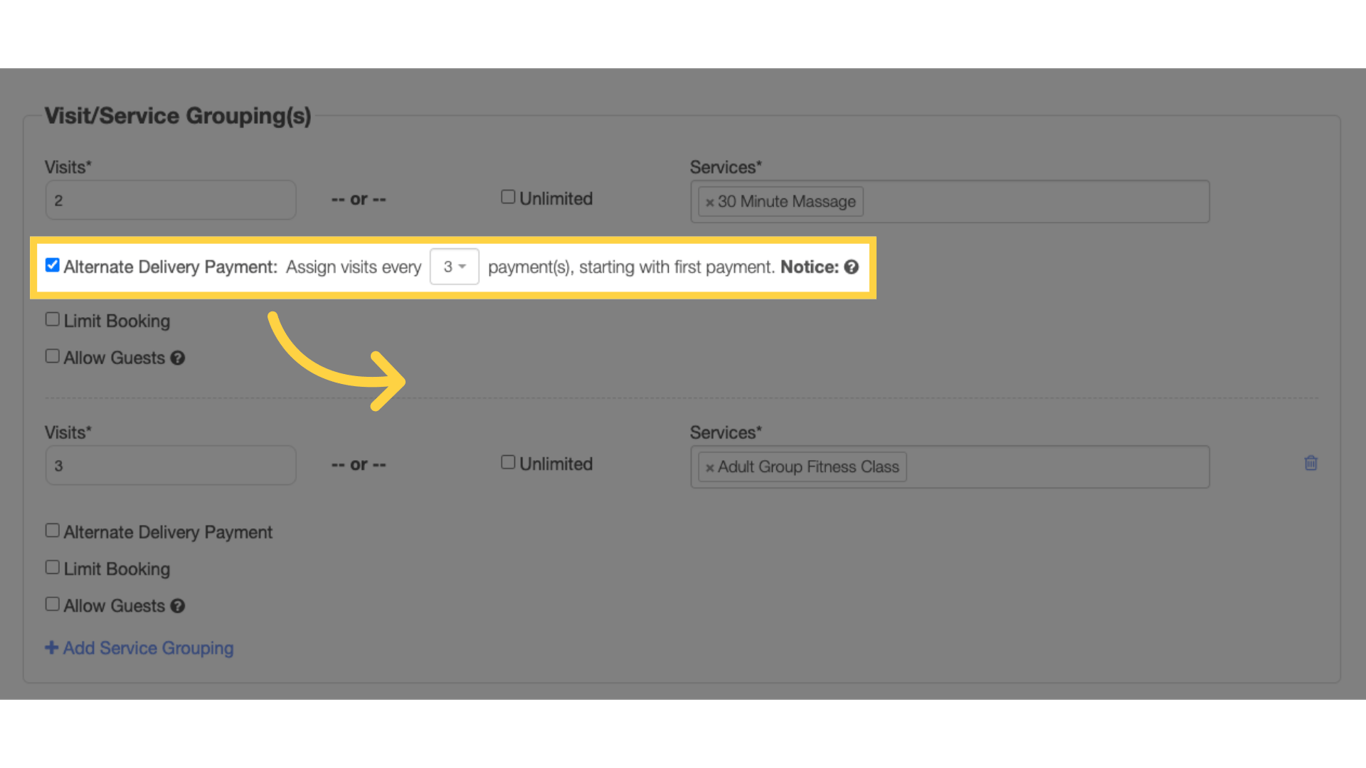The image size is (1366, 768).
Task: Click the plus icon before Add Service Grouping
Action: (52, 647)
